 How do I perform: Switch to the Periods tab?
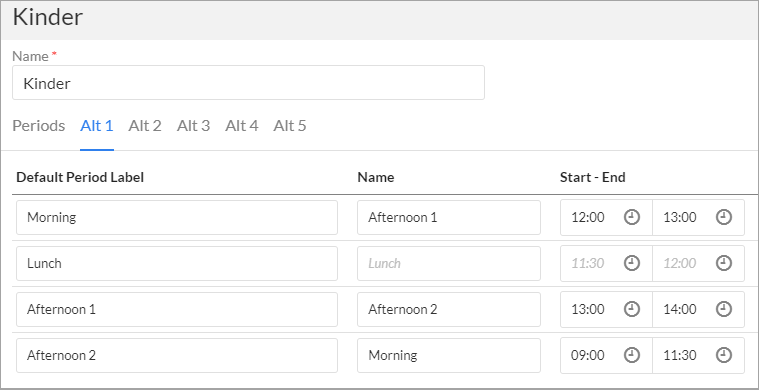39,126
